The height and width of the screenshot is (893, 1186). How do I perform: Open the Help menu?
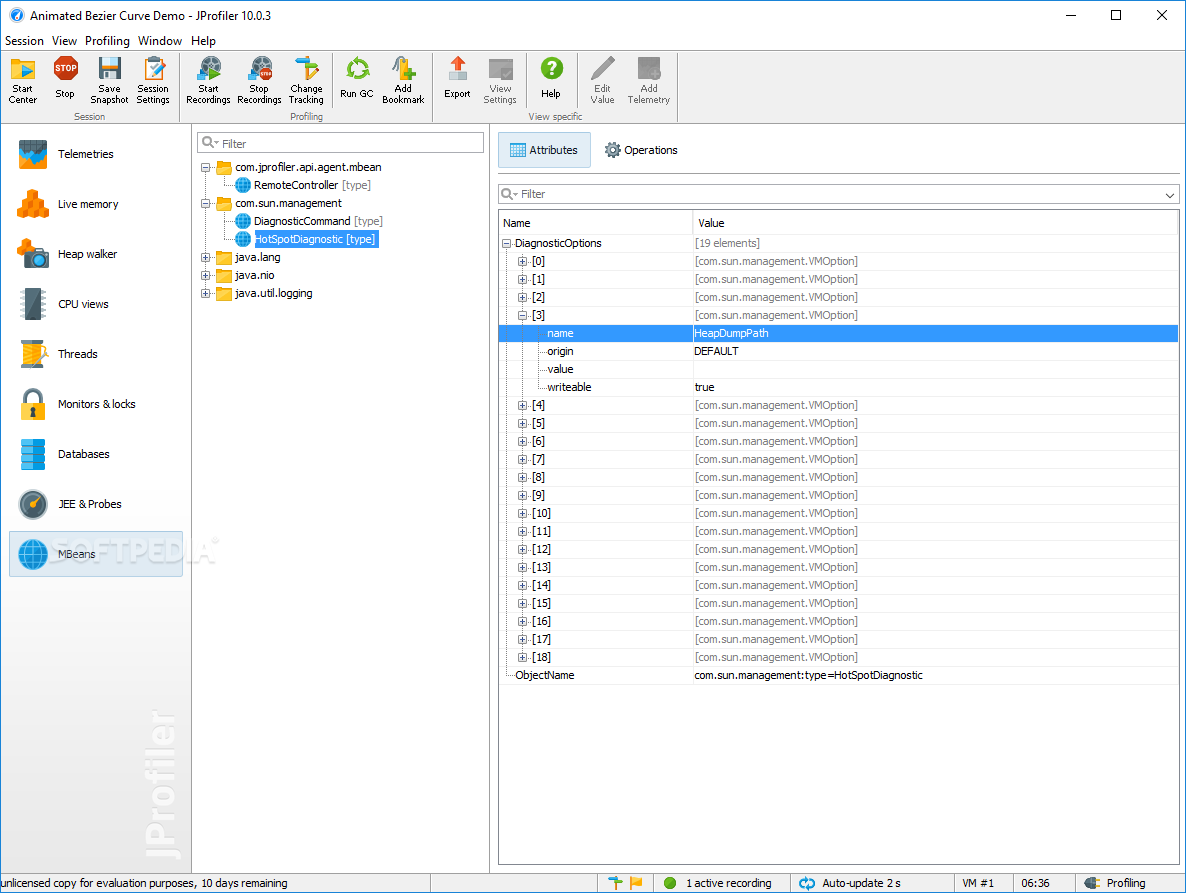coord(203,41)
